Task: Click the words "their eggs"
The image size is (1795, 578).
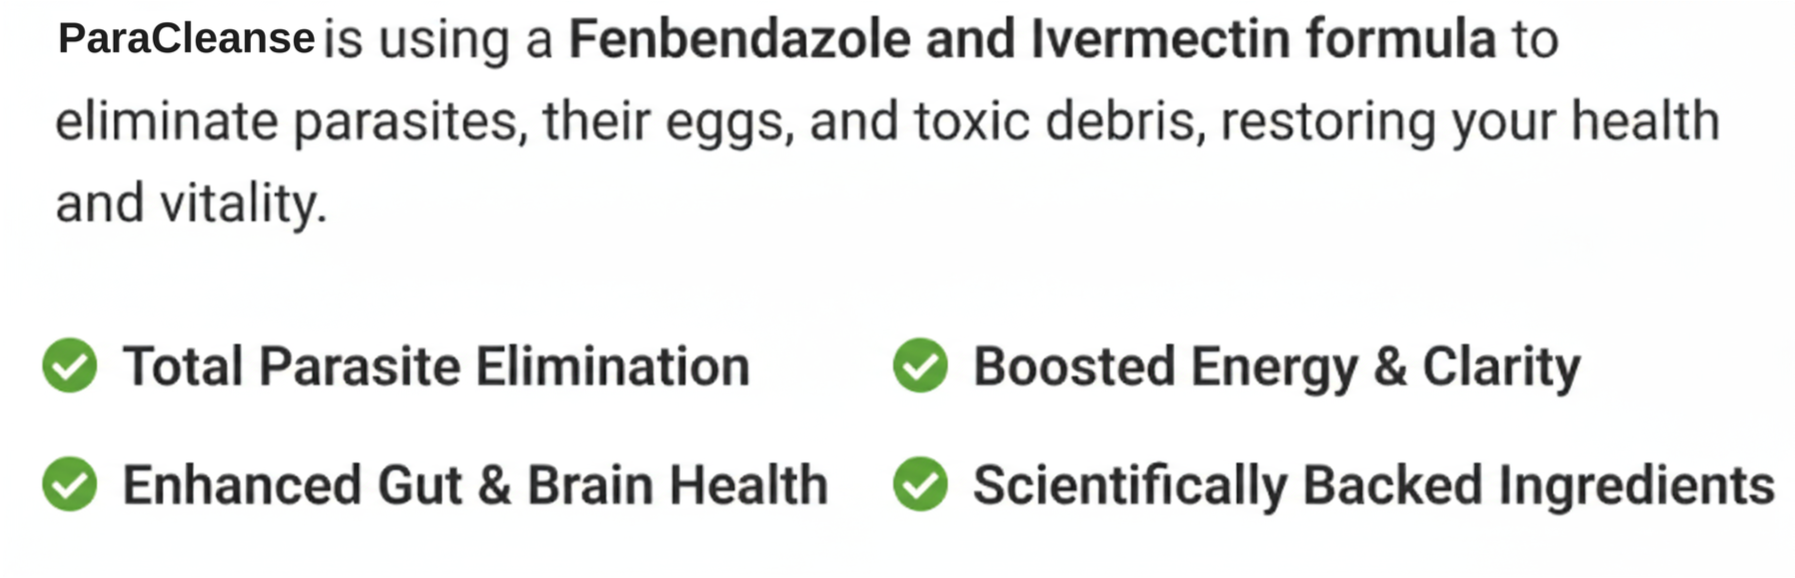Action: 668,122
